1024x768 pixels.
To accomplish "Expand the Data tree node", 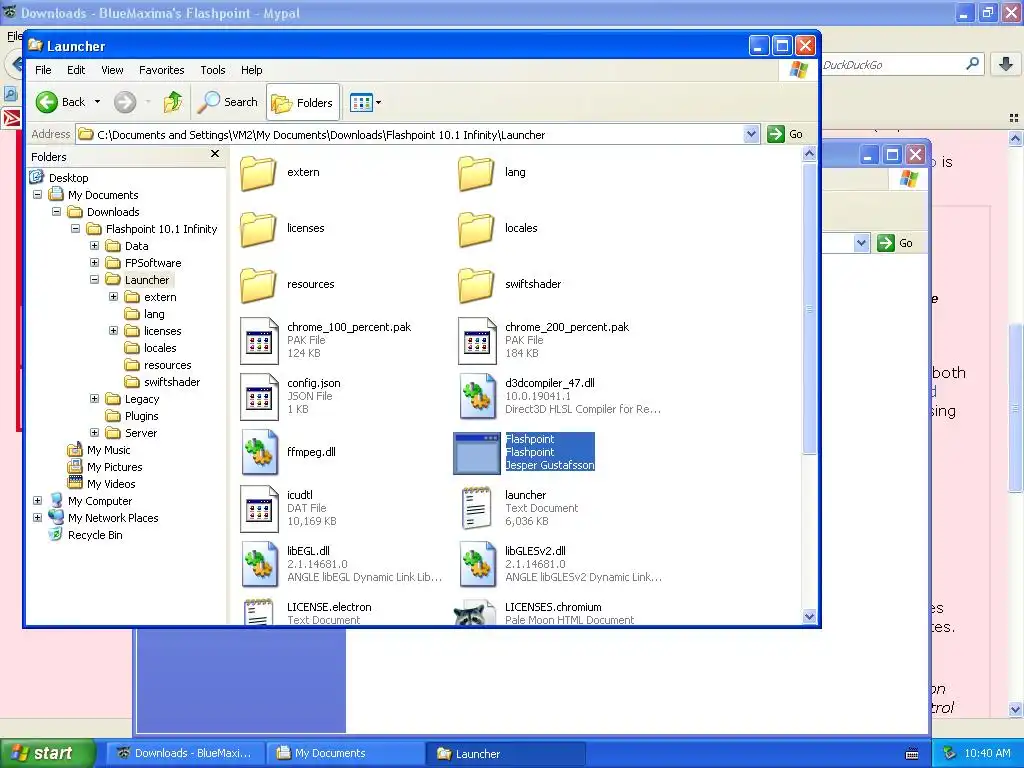I will (x=94, y=246).
